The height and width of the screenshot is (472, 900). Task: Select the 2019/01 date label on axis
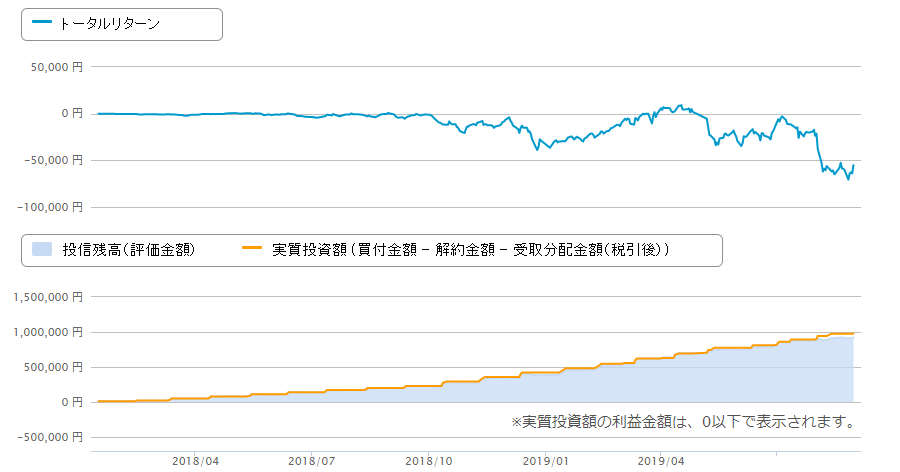coord(545,461)
